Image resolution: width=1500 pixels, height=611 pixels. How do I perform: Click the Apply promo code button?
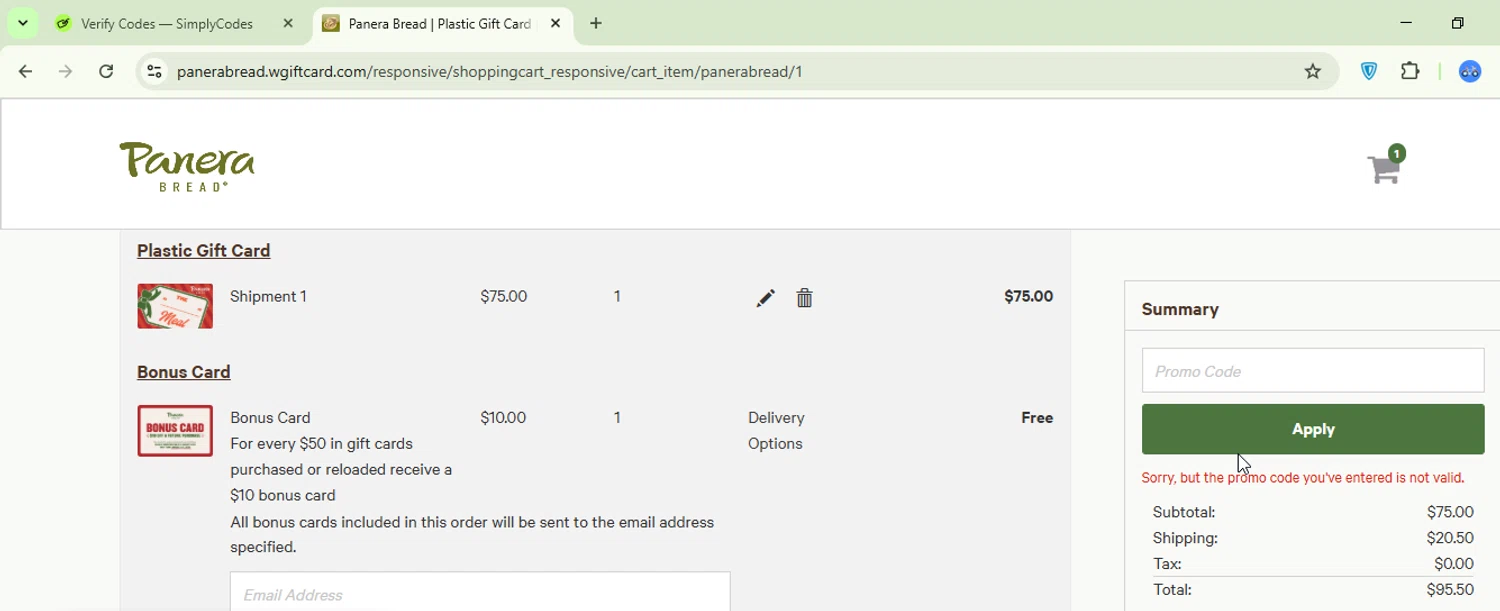pyautogui.click(x=1313, y=429)
